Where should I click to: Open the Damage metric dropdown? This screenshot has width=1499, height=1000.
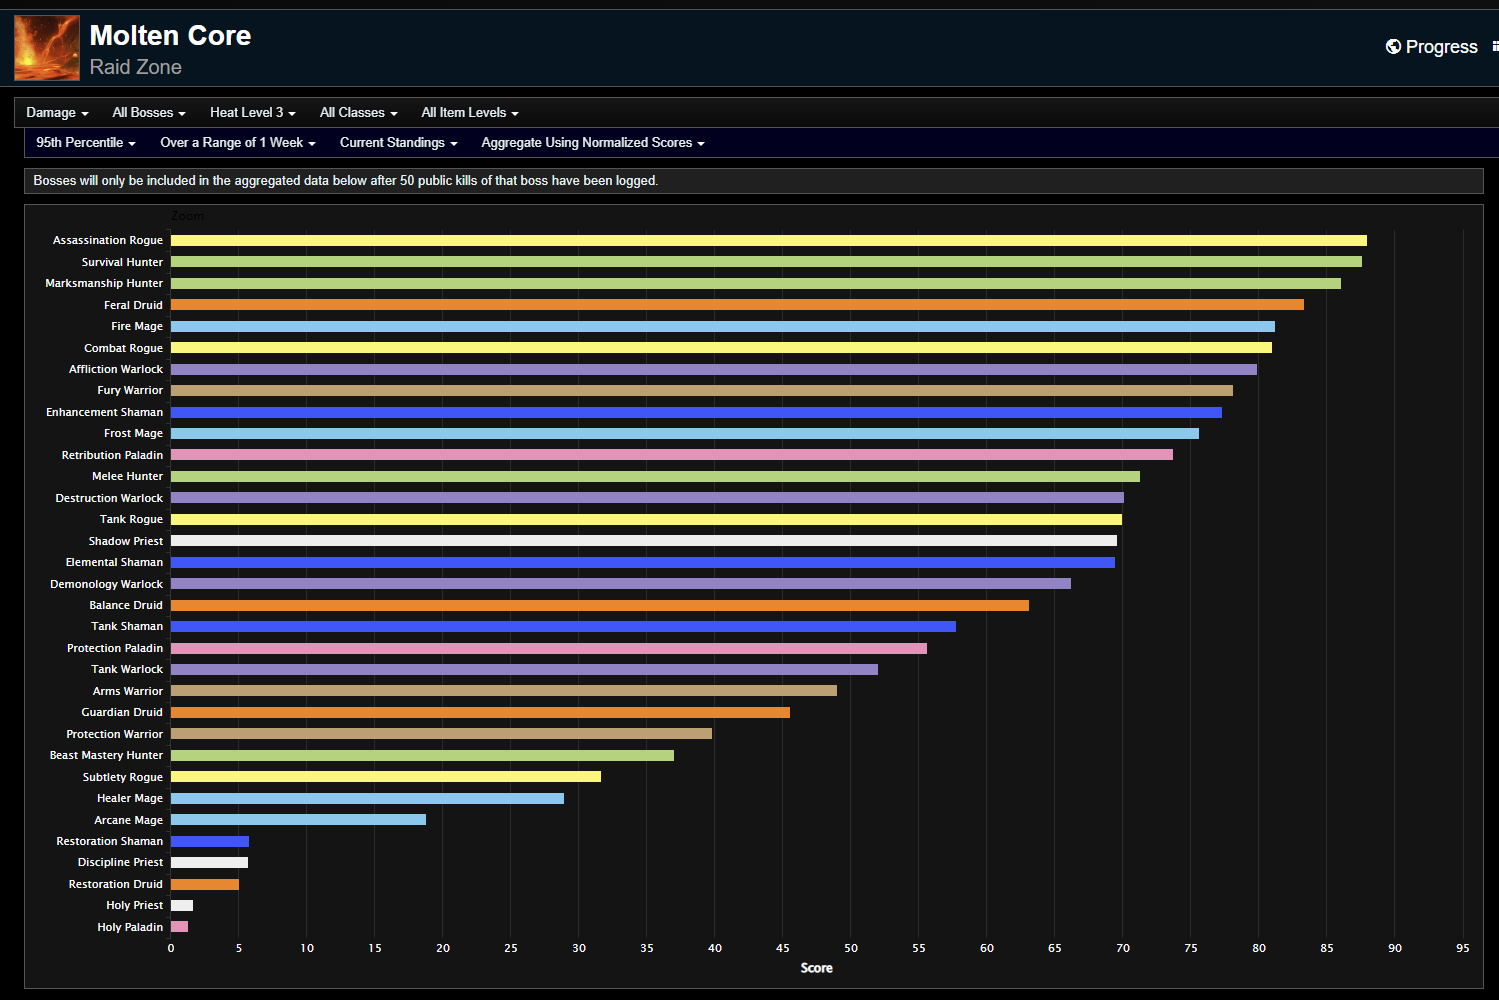point(57,112)
